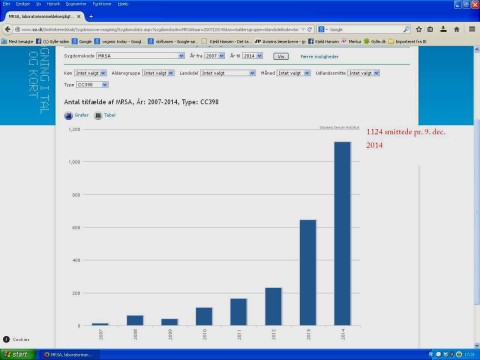
Task: Open the start year 2007 dropdown
Action: click(214, 56)
